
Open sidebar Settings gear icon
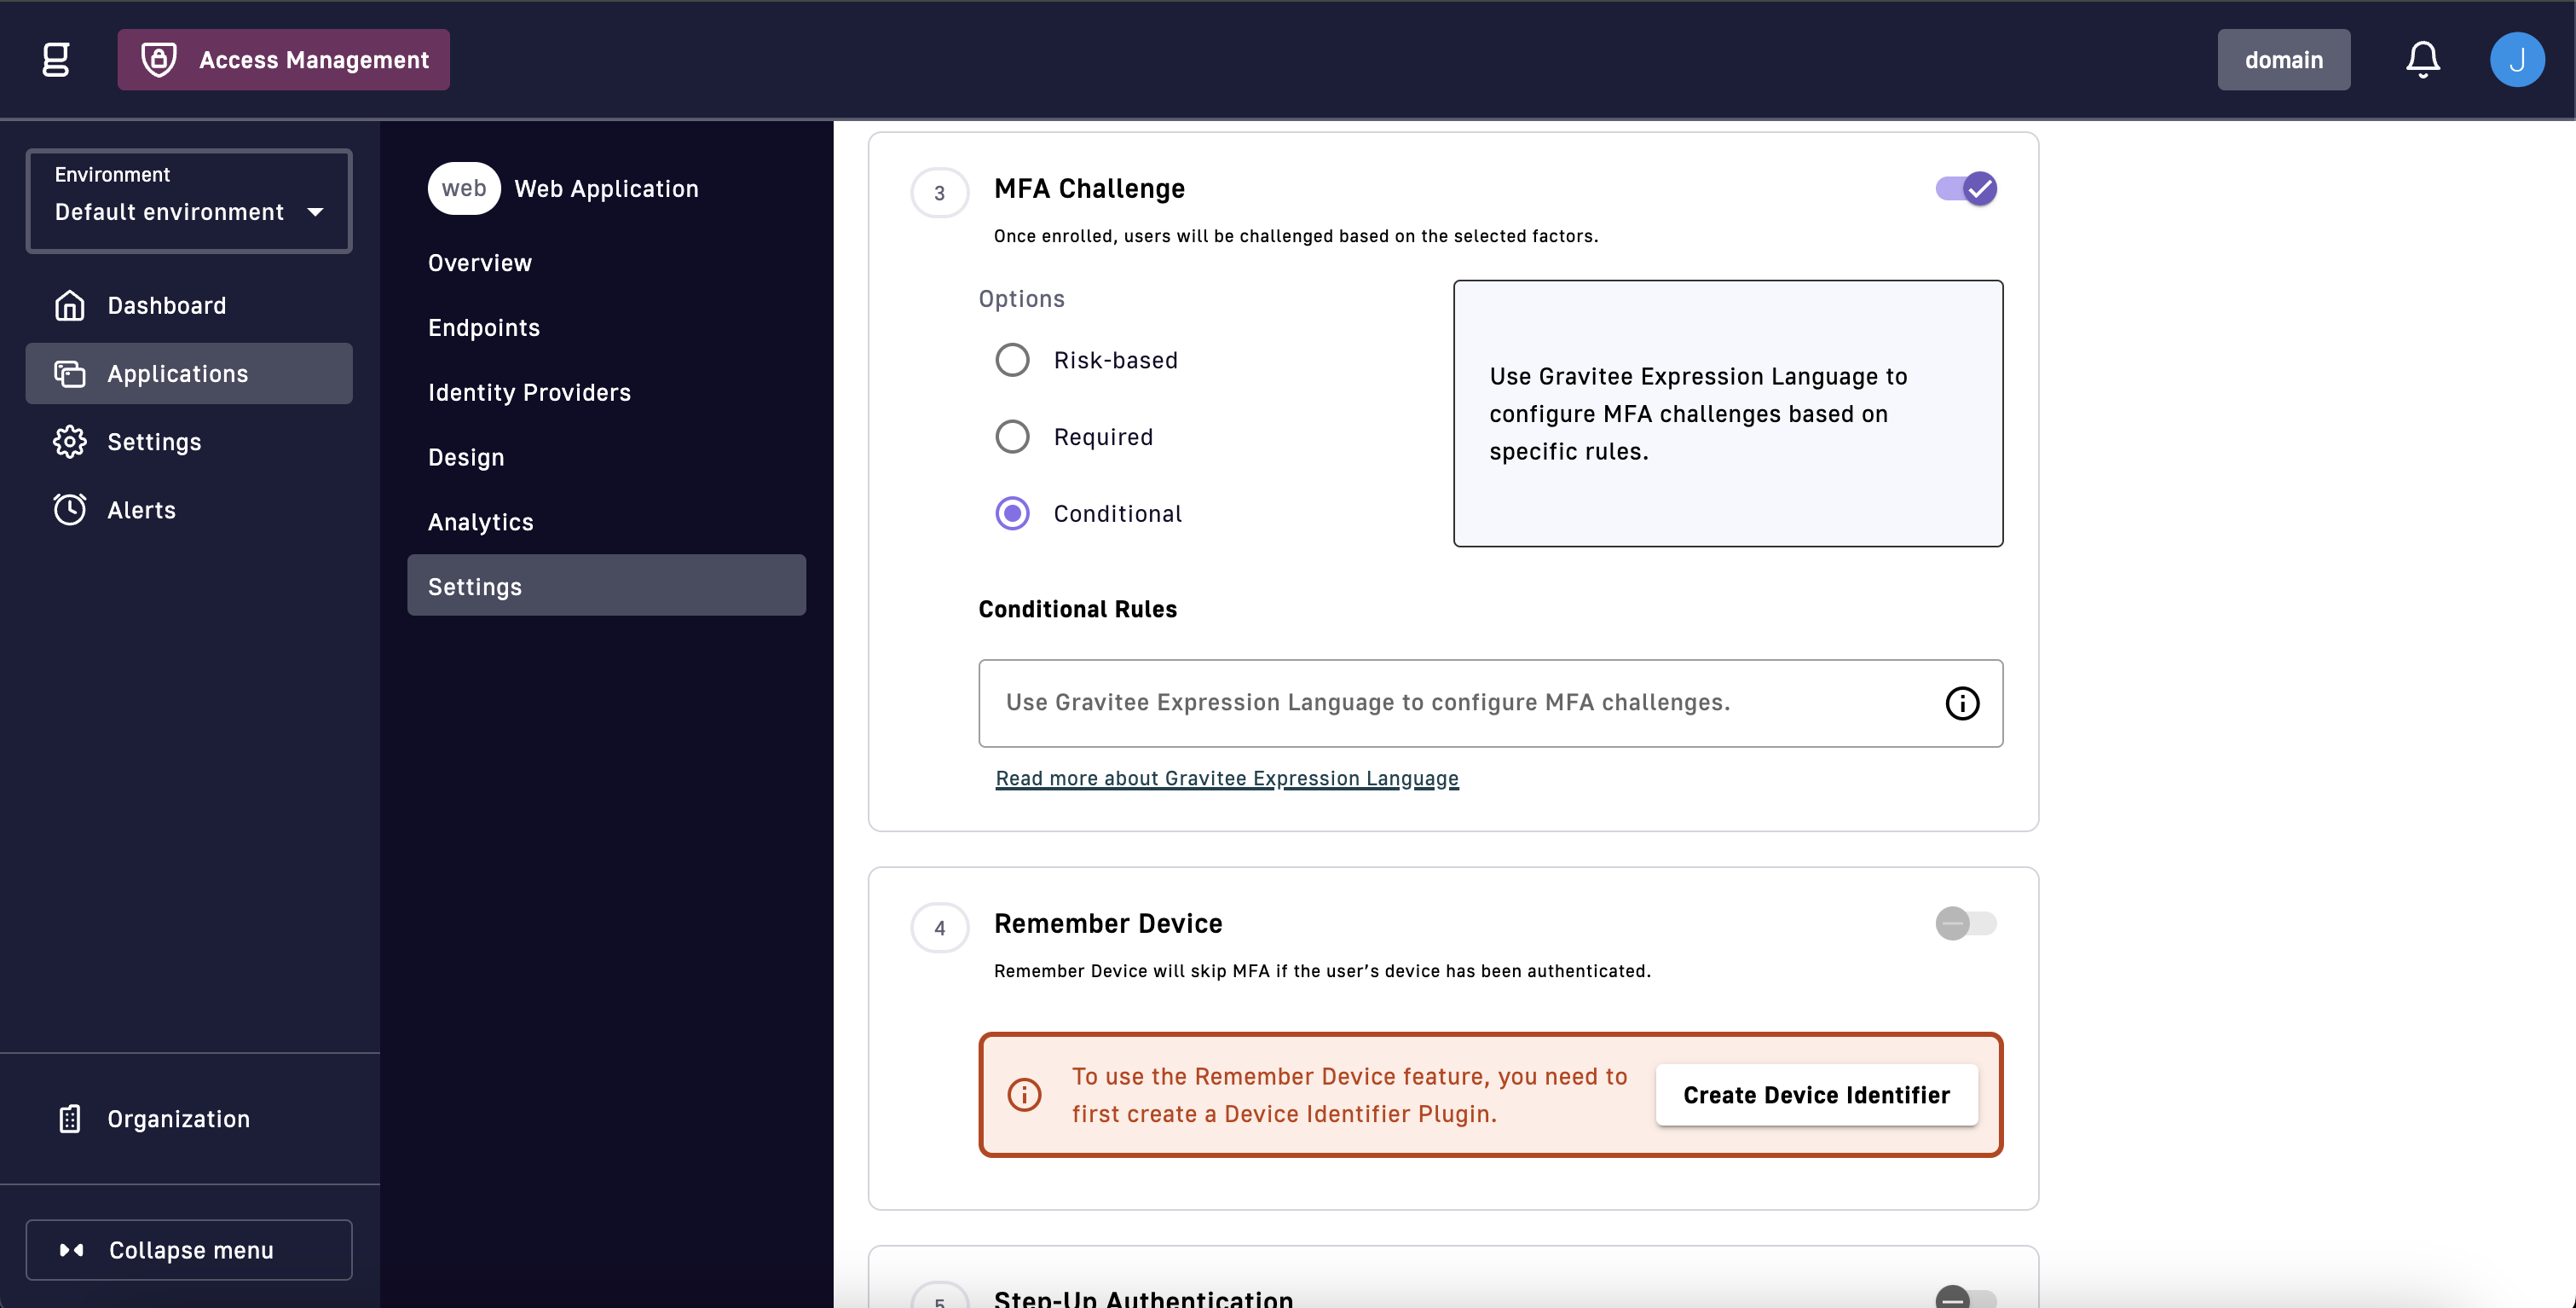69,441
